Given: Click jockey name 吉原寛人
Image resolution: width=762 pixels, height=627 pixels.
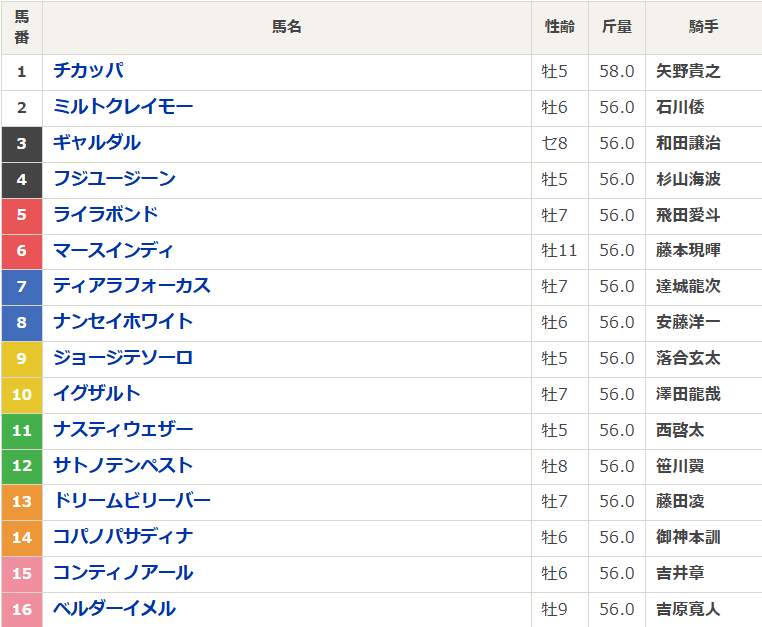Looking at the screenshot, I should [688, 609].
